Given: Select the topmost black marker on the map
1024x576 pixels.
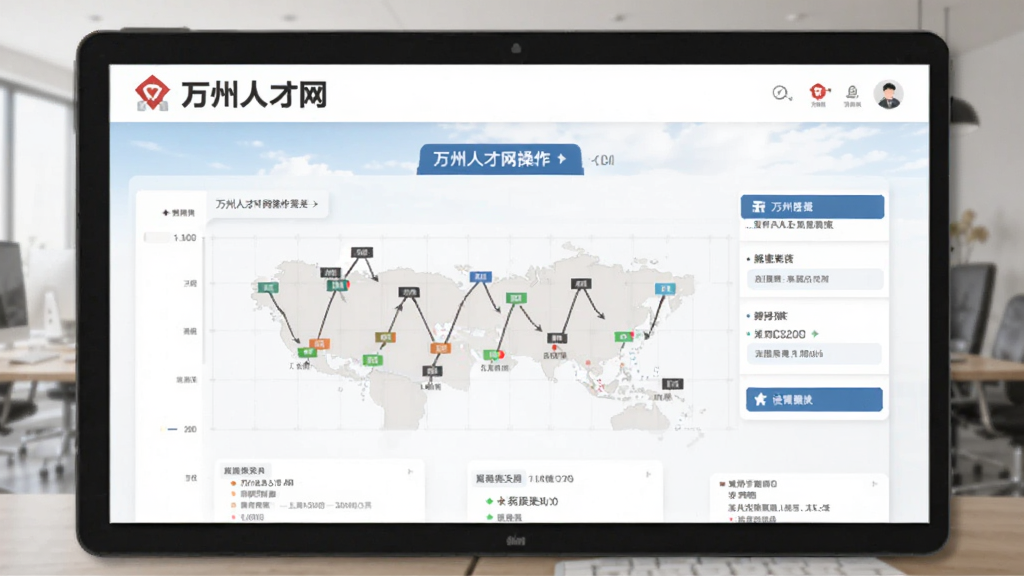Looking at the screenshot, I should pos(362,252).
